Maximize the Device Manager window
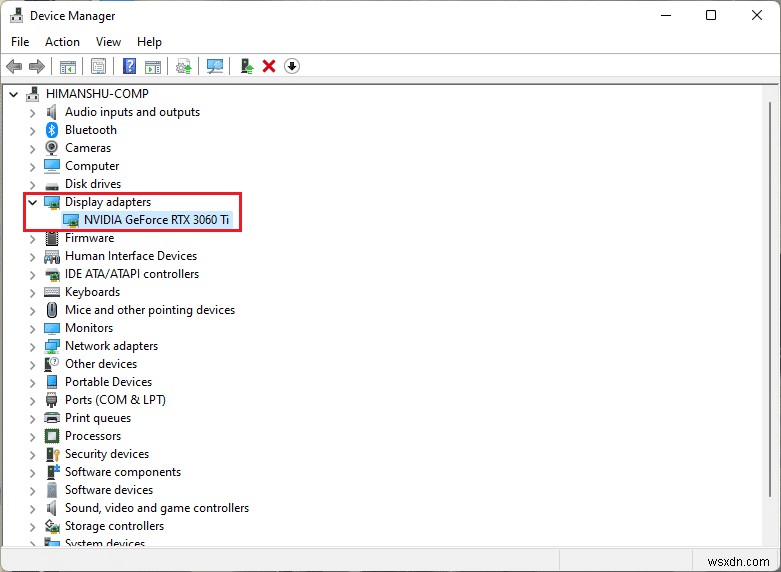The height and width of the screenshot is (572, 781). point(711,15)
